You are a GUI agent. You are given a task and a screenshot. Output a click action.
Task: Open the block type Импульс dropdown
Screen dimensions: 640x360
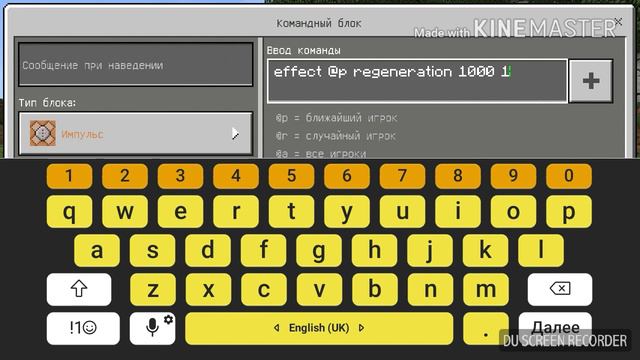[x=136, y=133]
